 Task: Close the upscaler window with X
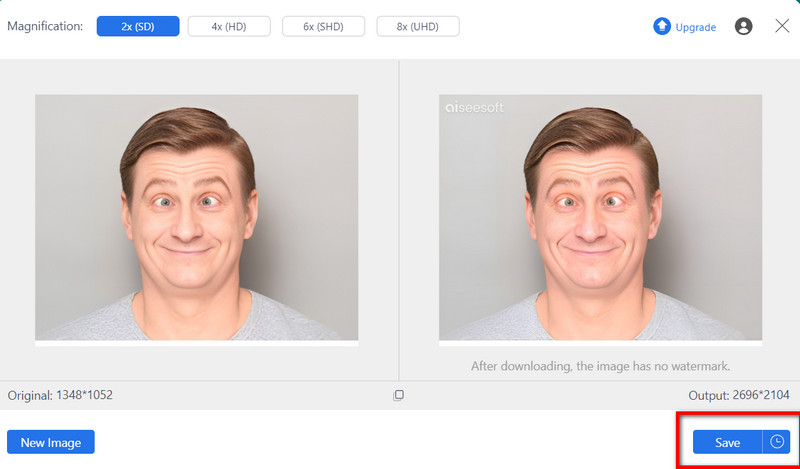point(782,26)
